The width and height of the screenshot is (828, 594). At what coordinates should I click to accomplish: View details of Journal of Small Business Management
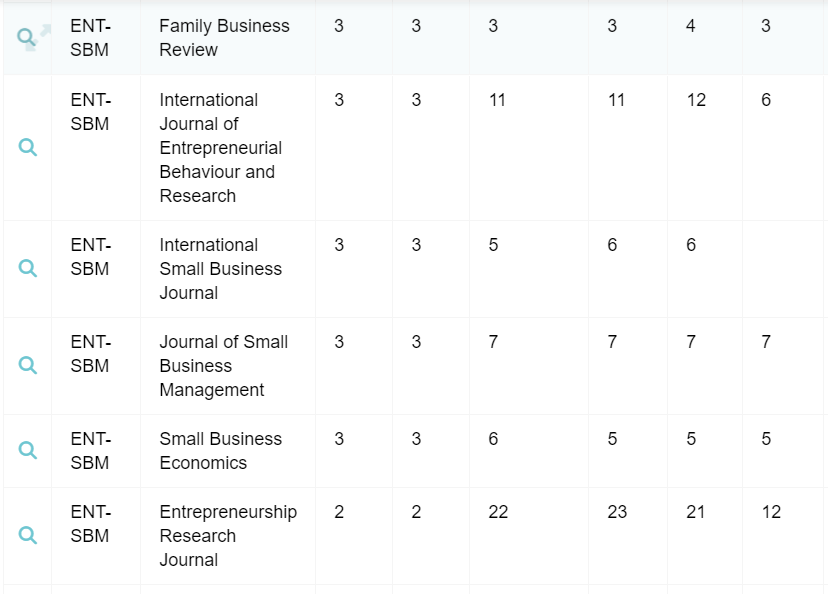(x=28, y=366)
